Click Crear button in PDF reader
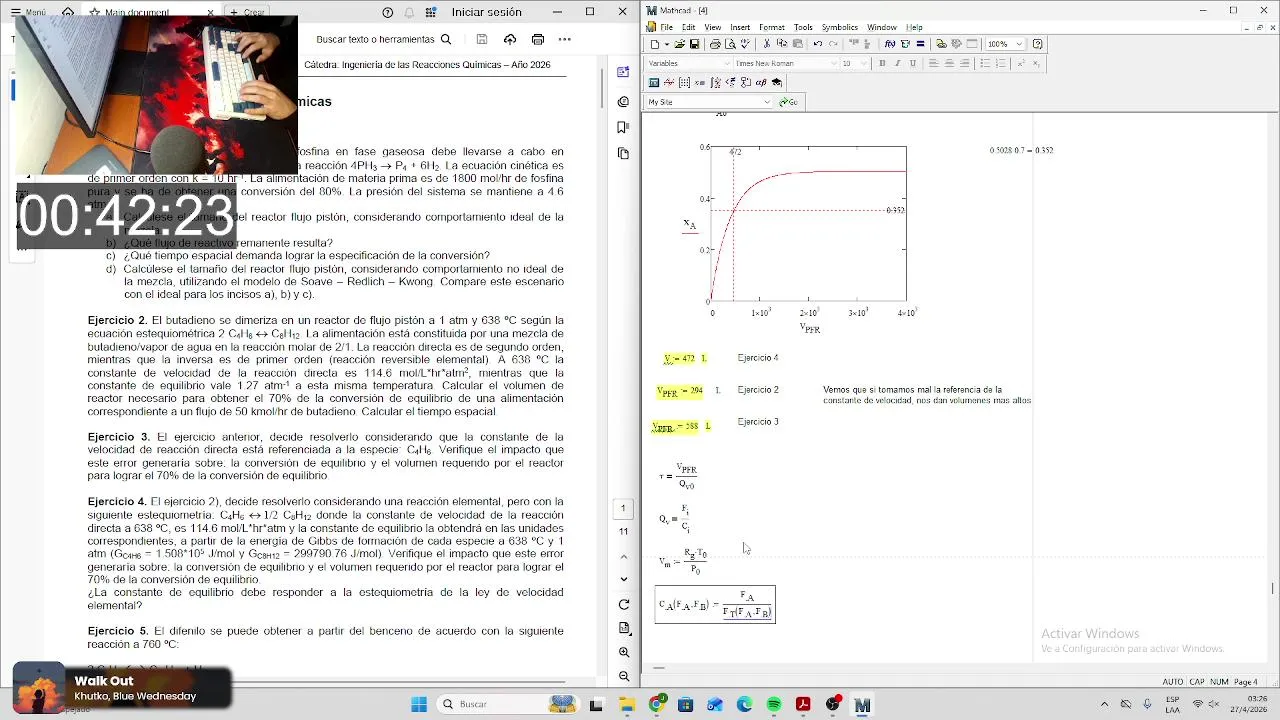The width and height of the screenshot is (1280, 720). click(x=249, y=12)
